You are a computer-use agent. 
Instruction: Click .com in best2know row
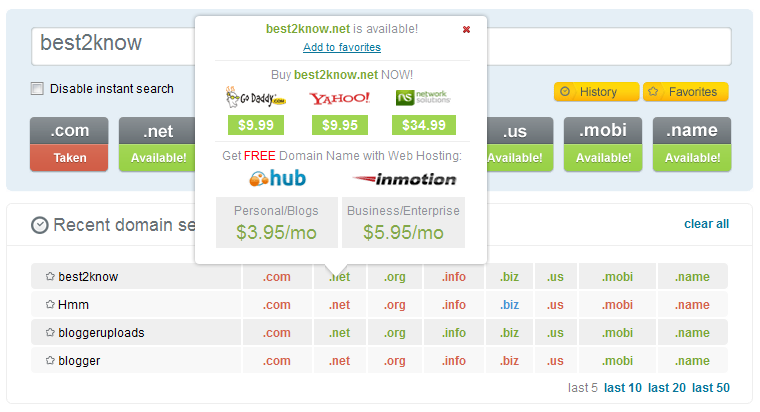click(x=277, y=277)
